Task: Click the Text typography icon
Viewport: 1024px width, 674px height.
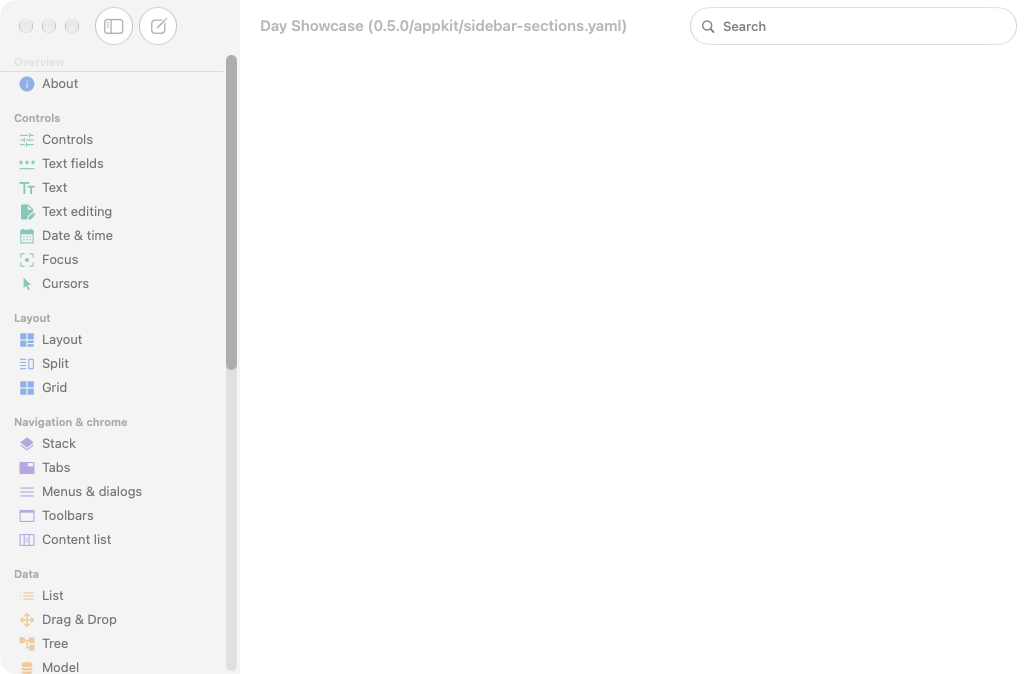Action: coord(27,188)
